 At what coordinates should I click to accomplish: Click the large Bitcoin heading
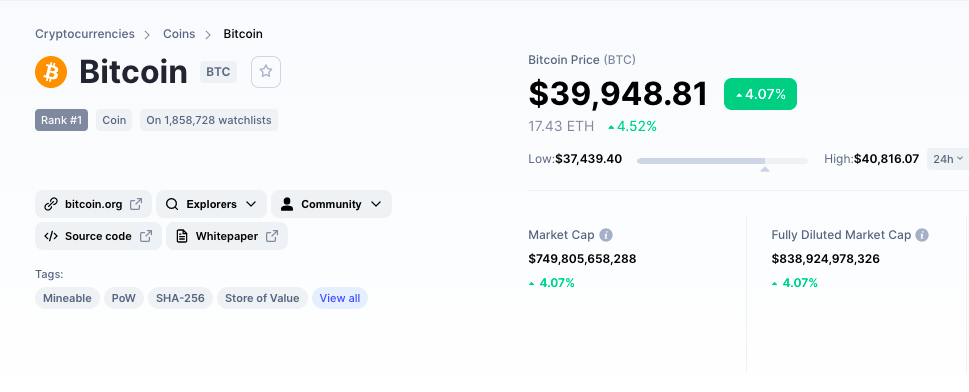pyautogui.click(x=133, y=72)
